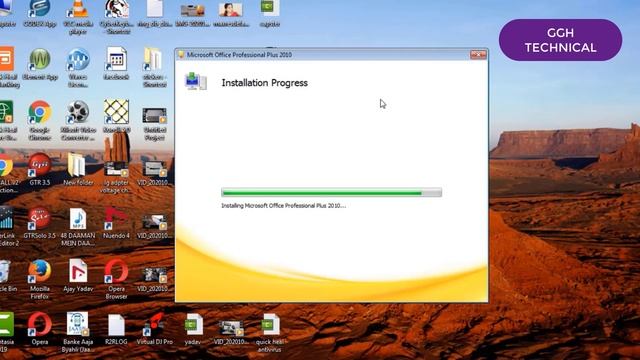Image resolution: width=640 pixels, height=360 pixels.
Task: Open the Untitled Project video file
Action: pos(155,115)
